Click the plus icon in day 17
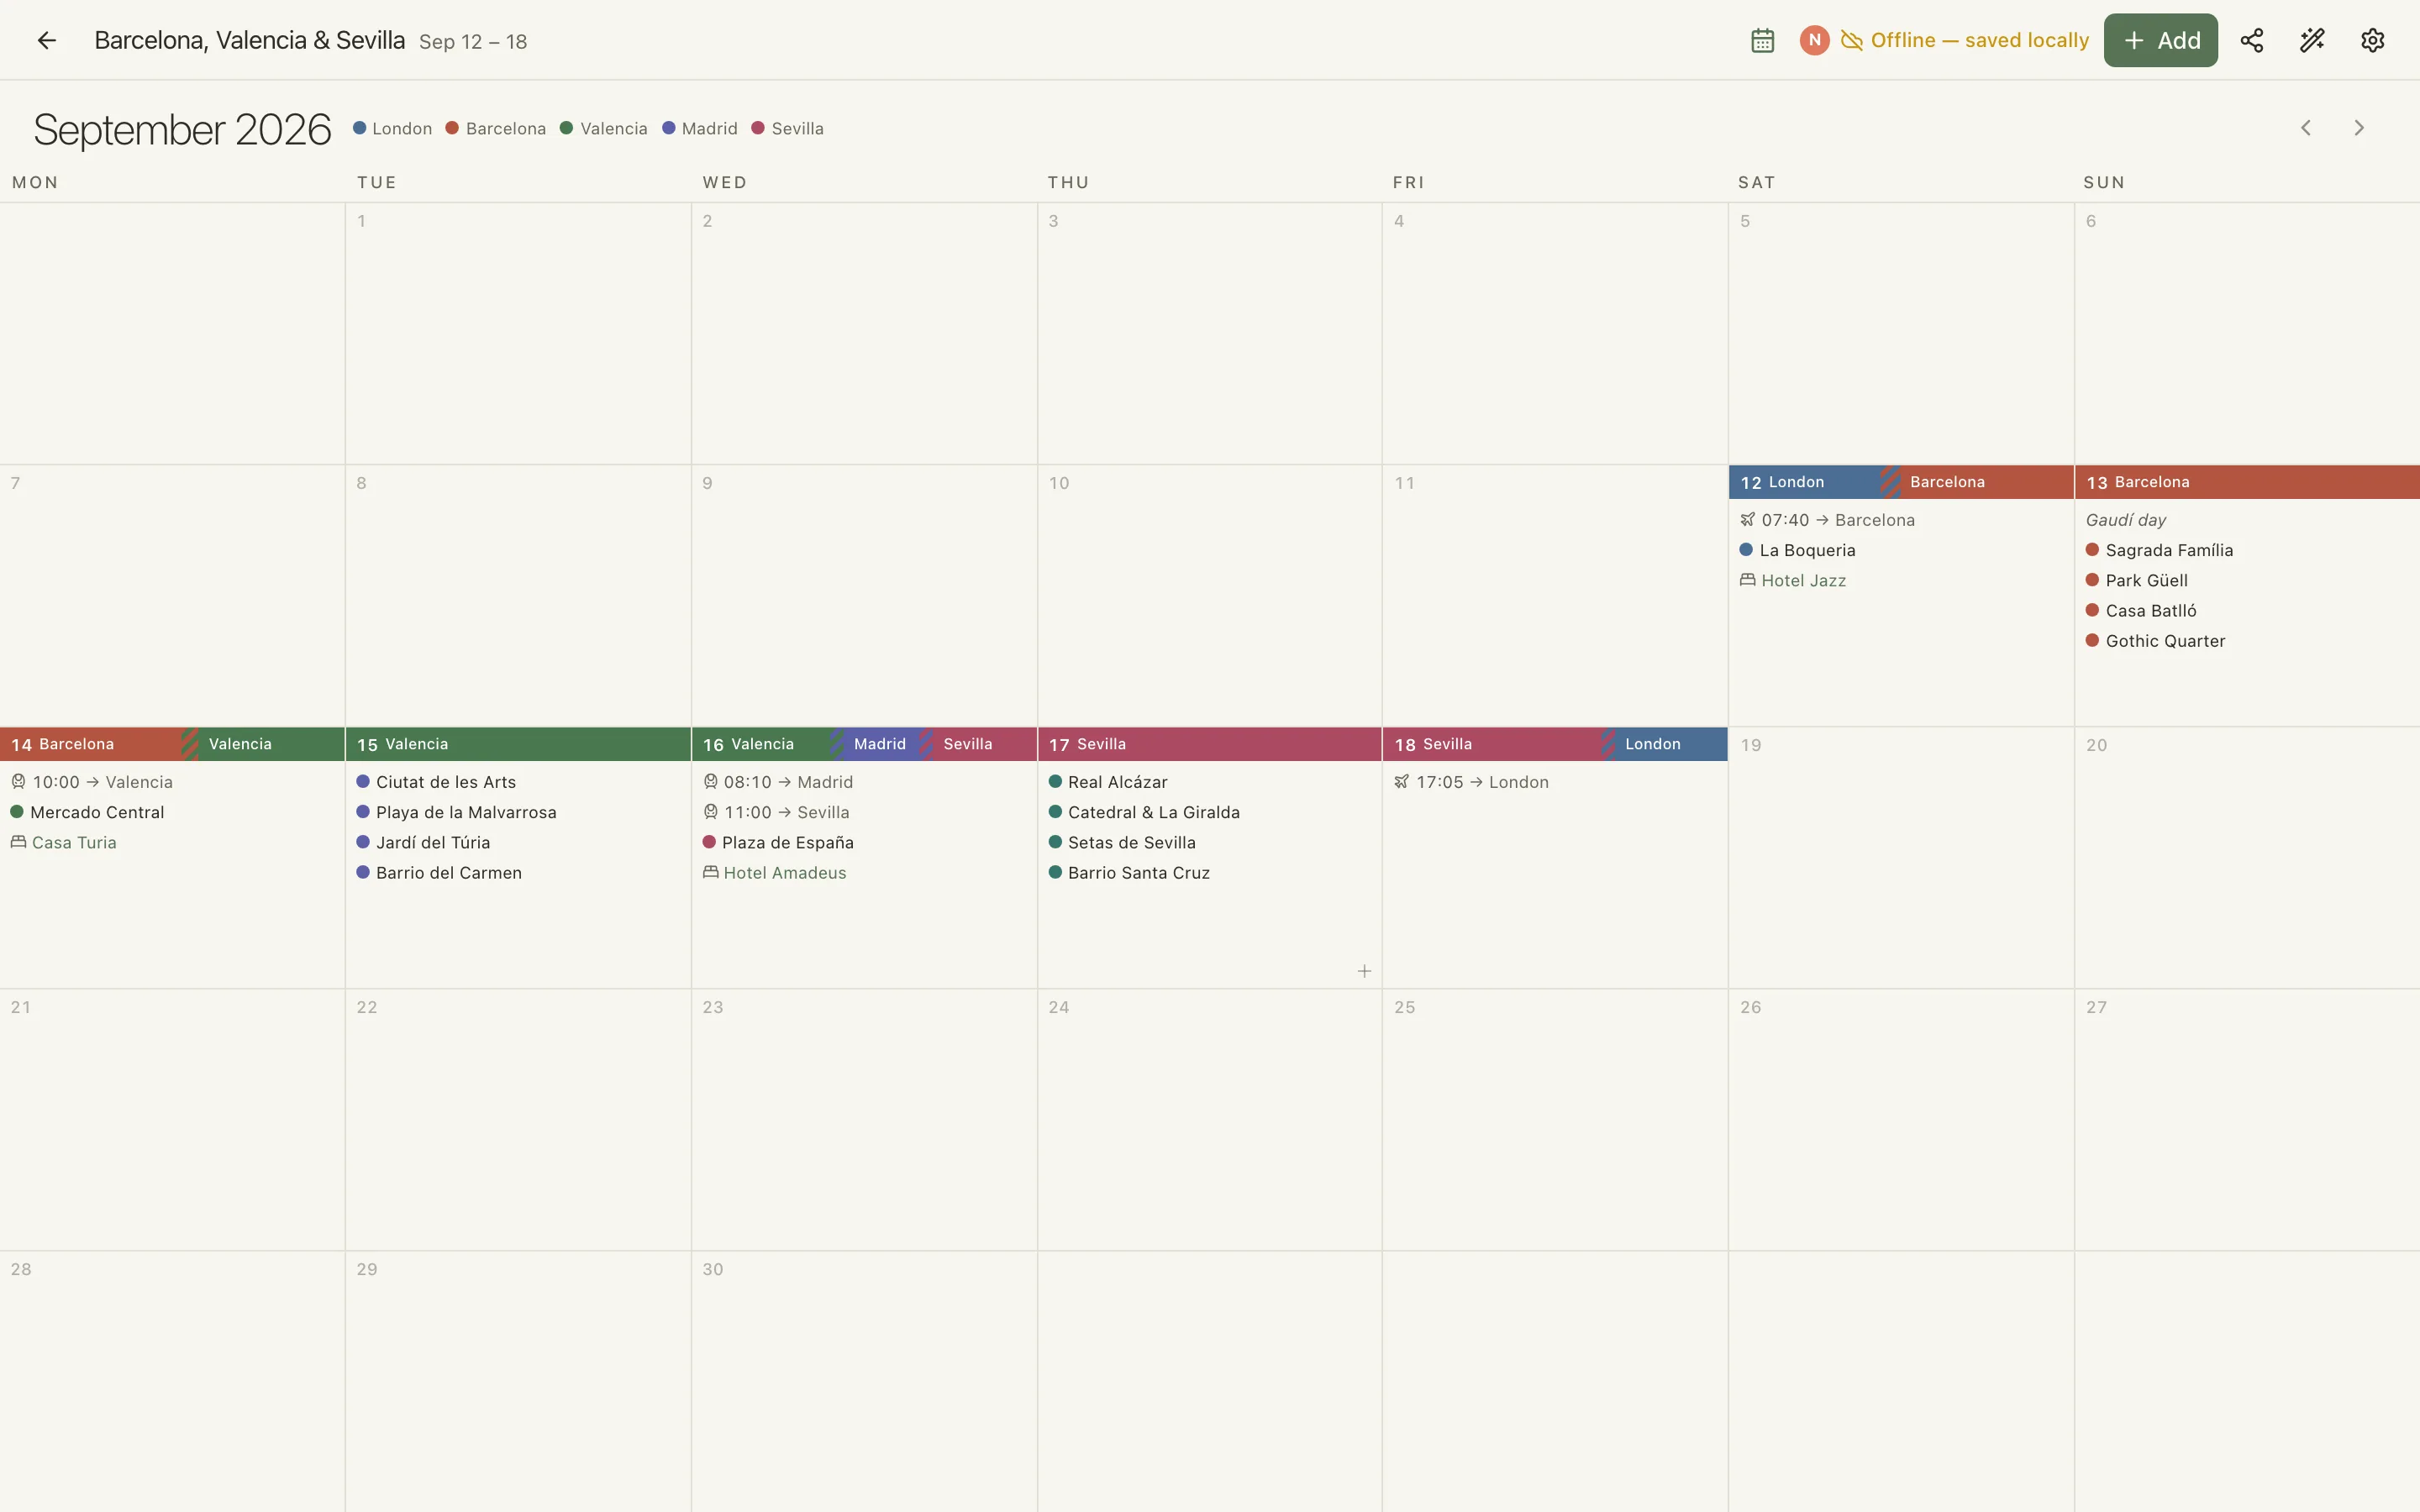Screen dimensions: 2420x1512 coord(1364,971)
